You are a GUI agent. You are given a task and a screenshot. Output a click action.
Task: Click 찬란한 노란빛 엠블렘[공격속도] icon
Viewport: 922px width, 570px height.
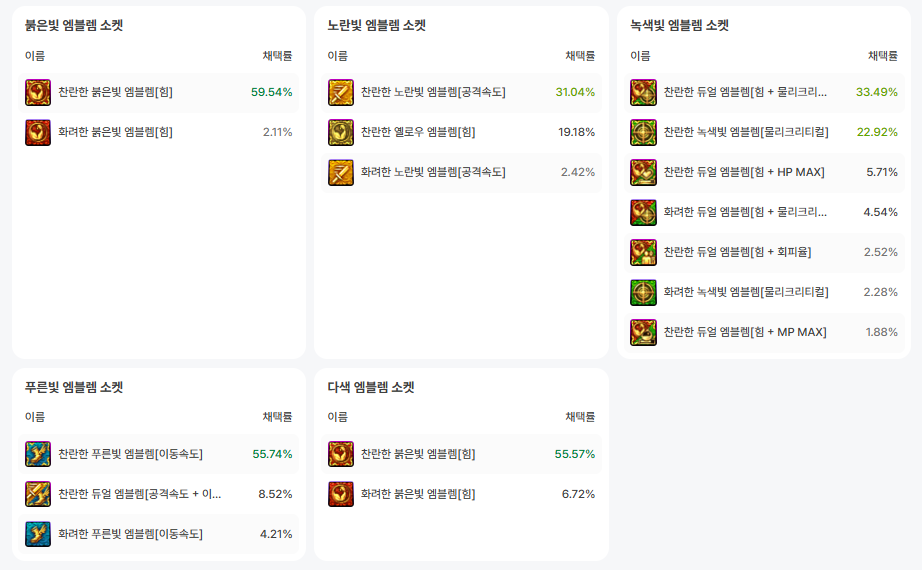[341, 92]
